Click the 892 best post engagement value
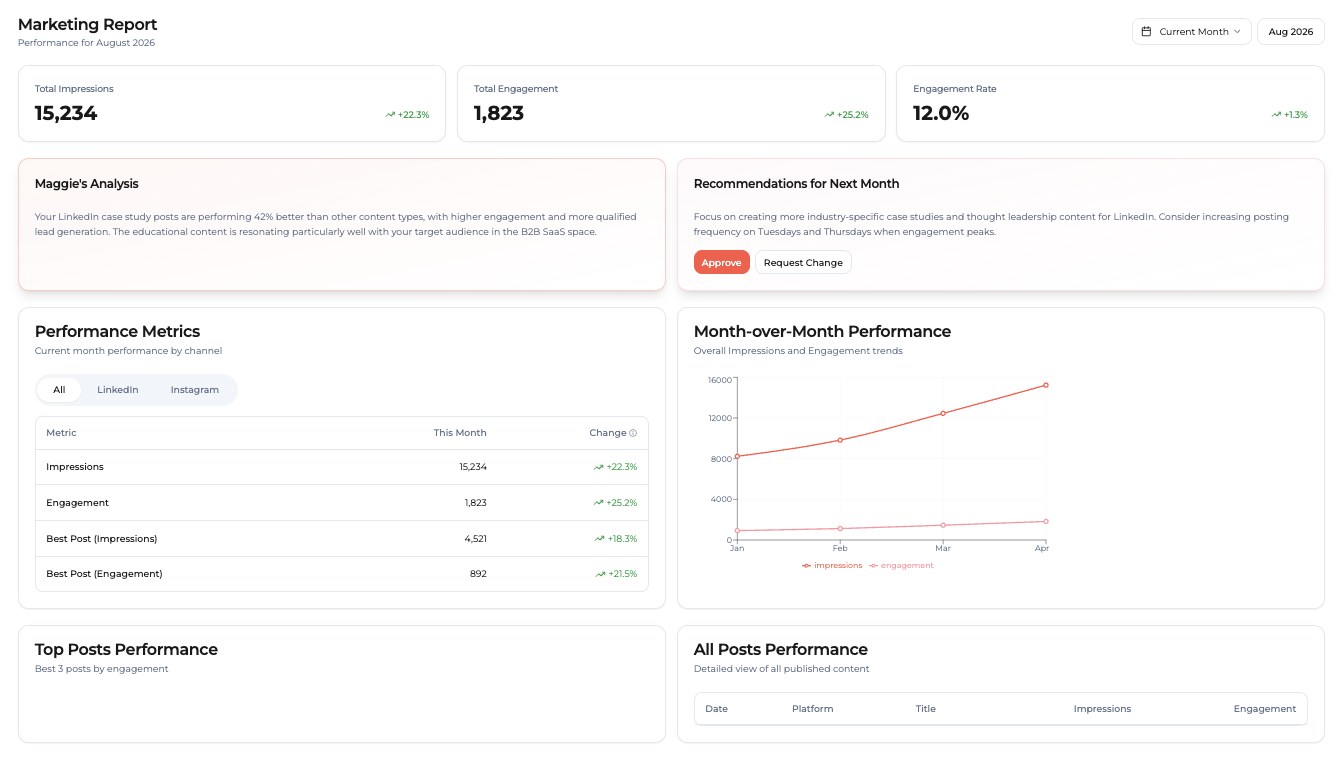 (478, 575)
